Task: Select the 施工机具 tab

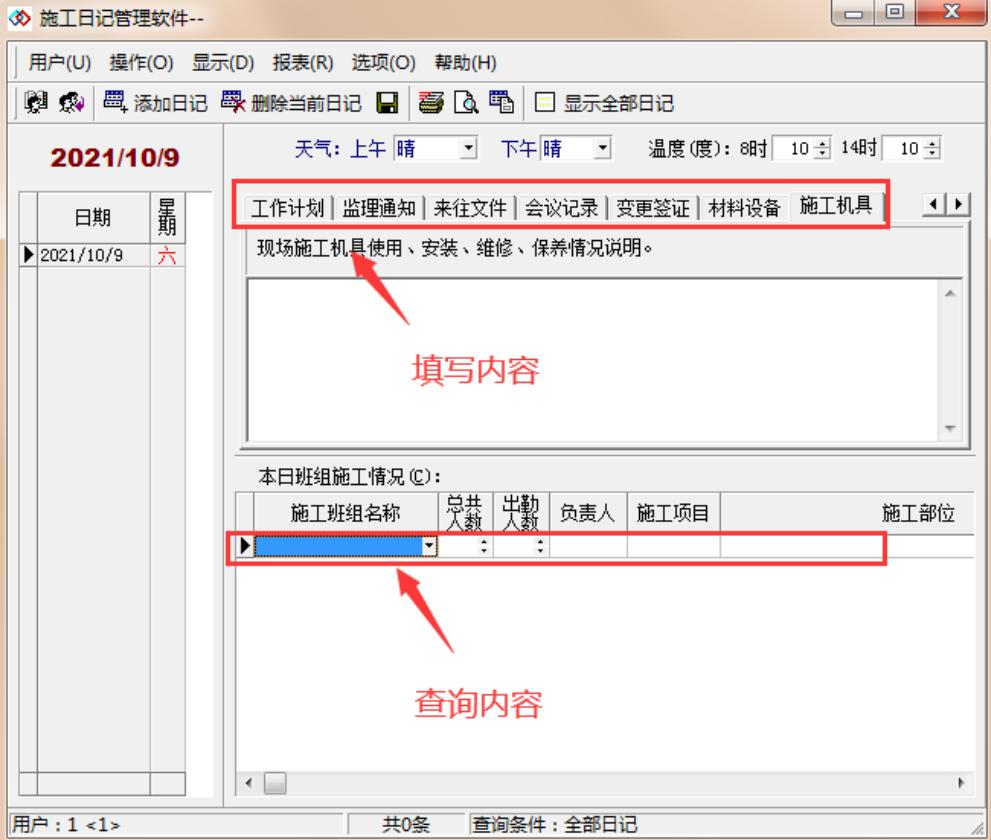Action: 836,205
